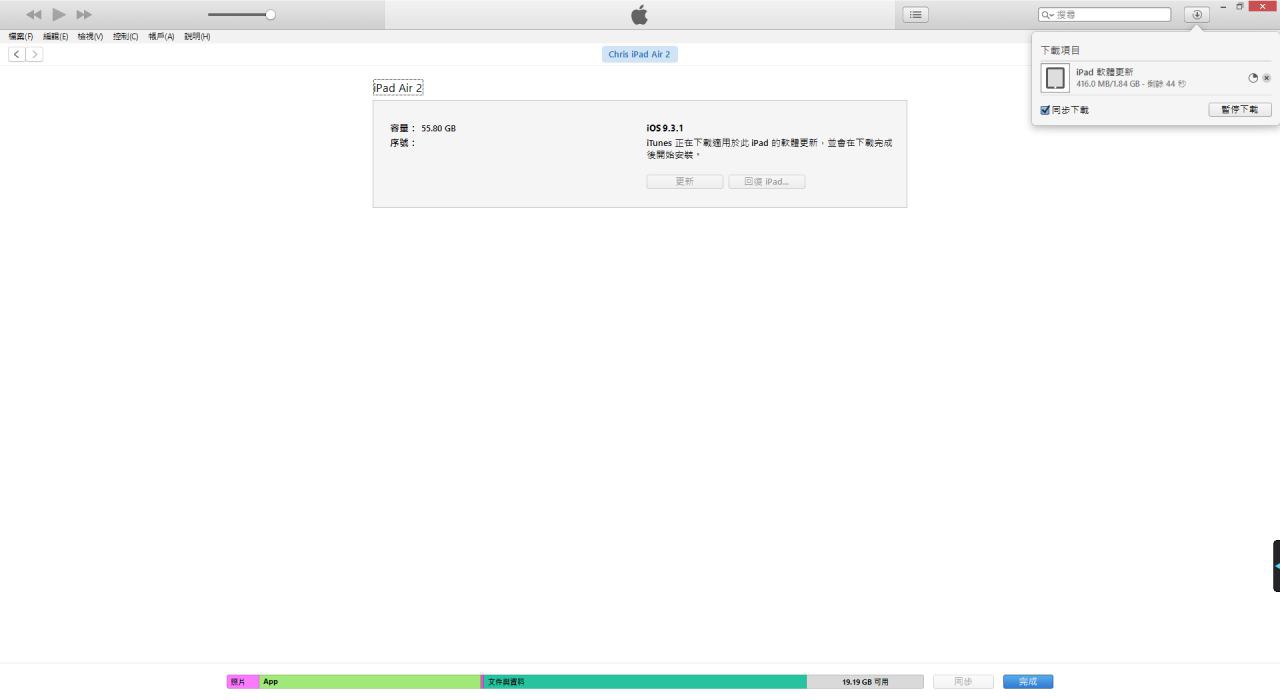Cancel the iPad software update download
Screen dimensions: 1280x700
(1266, 78)
